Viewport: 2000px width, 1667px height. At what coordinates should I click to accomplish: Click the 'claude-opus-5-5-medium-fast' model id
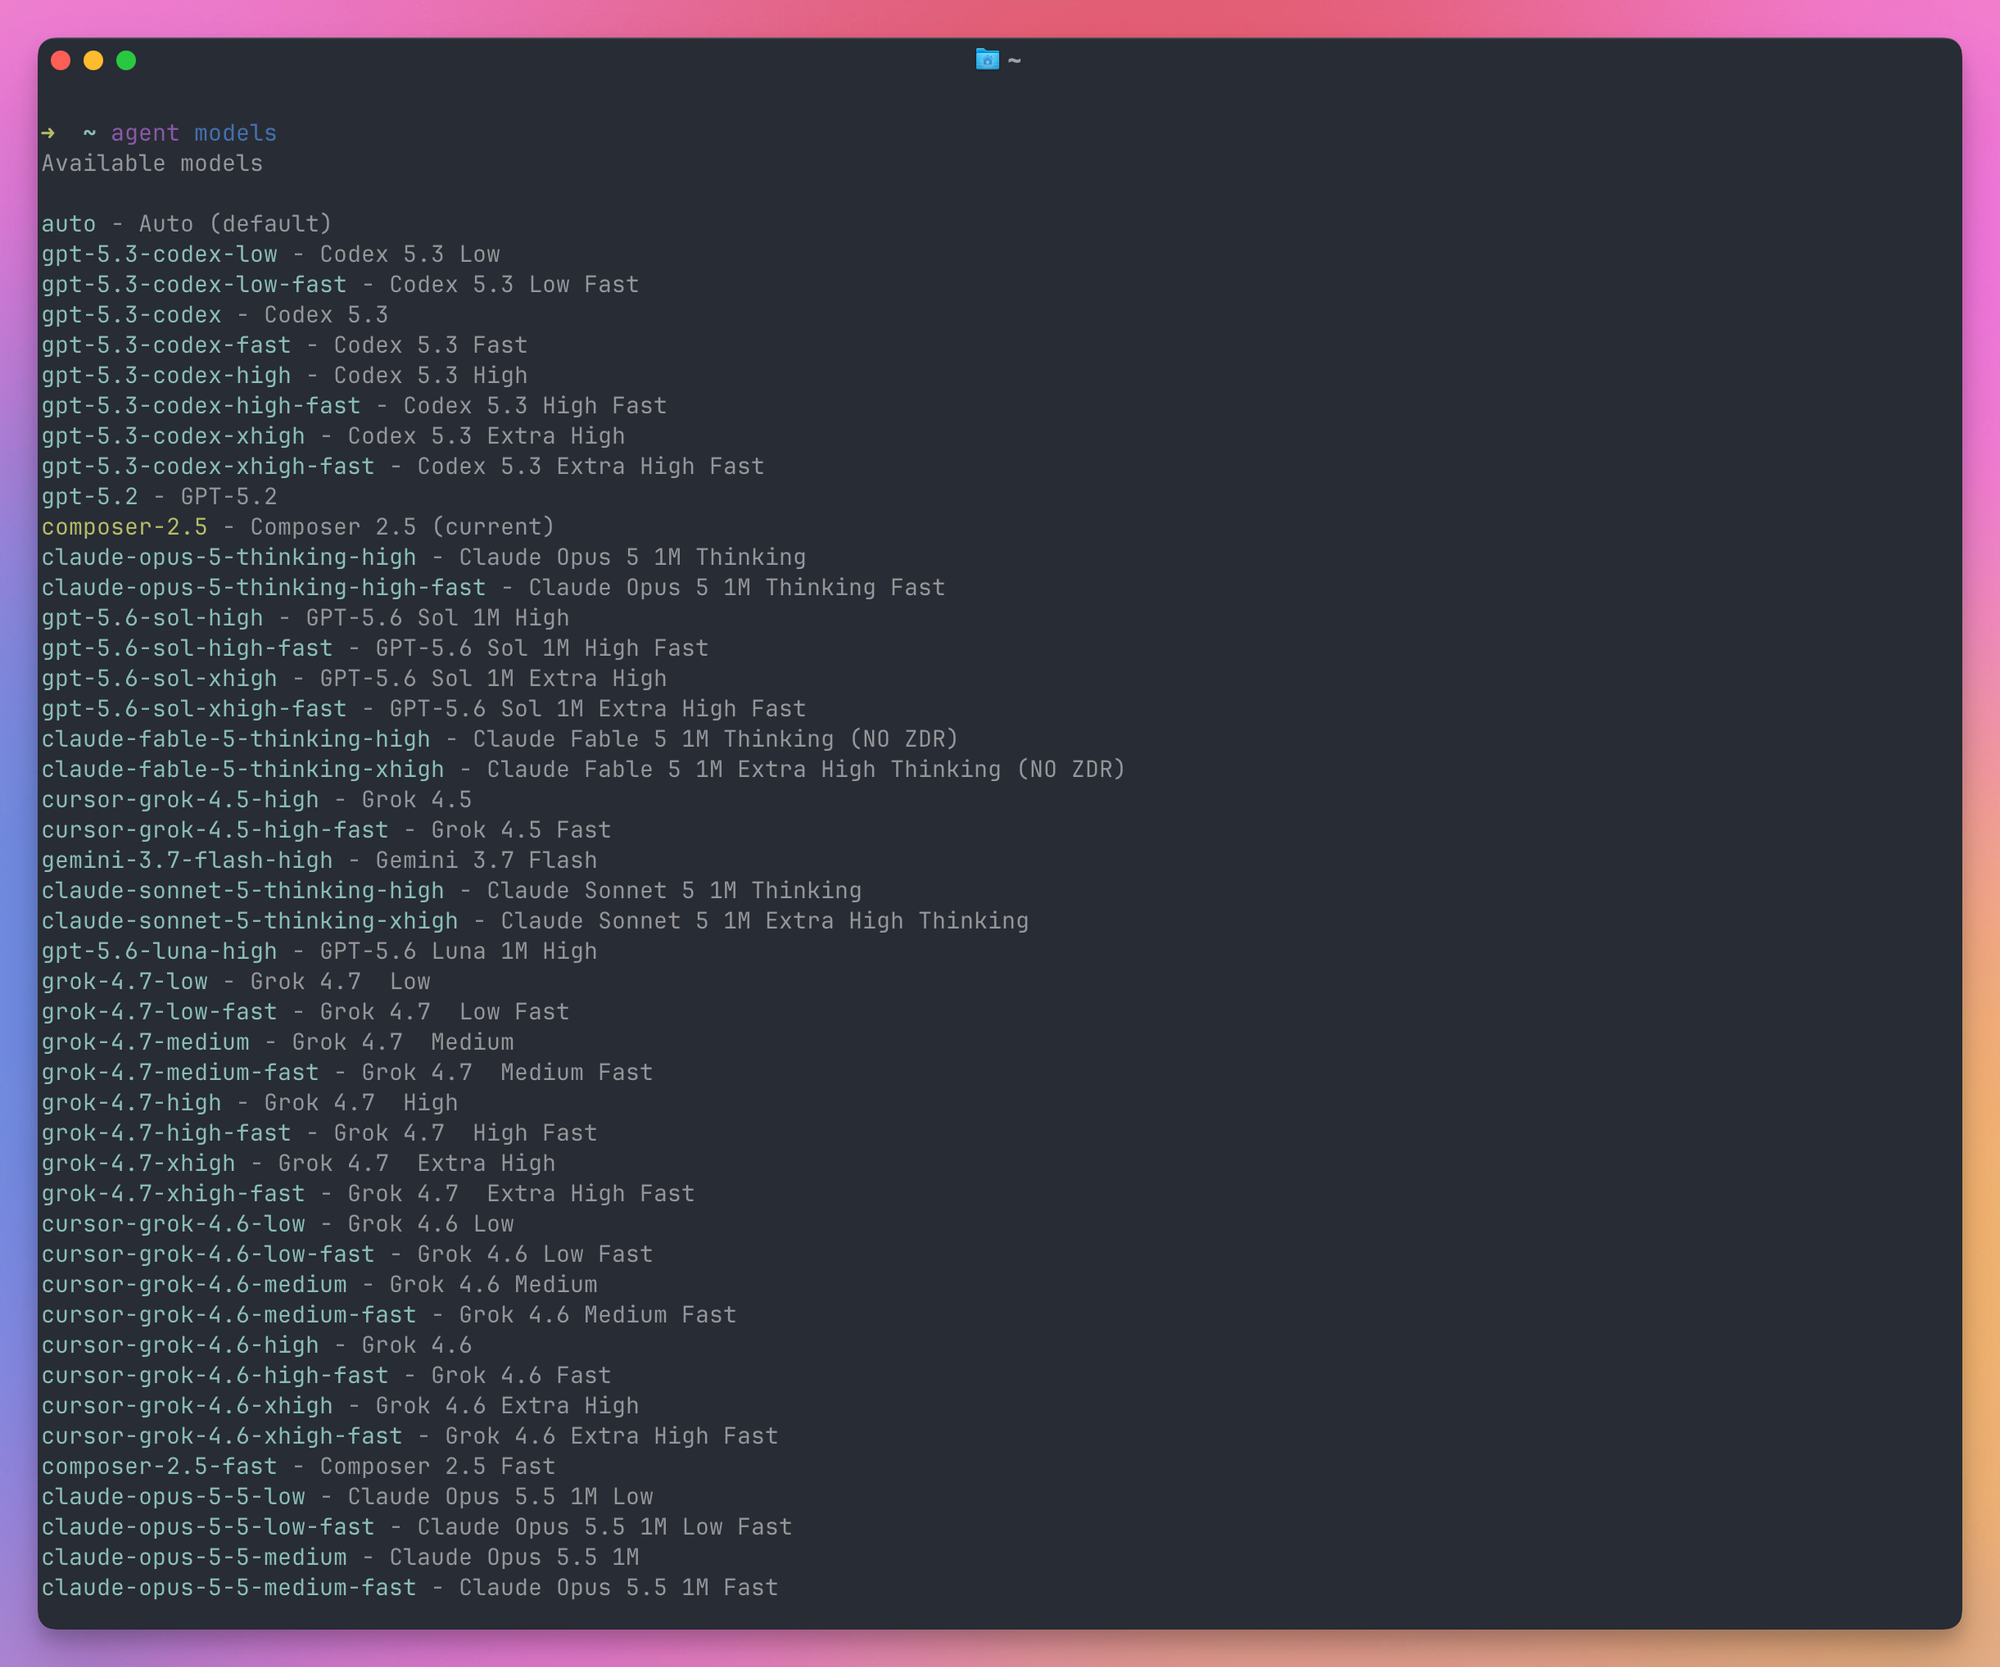(229, 1589)
